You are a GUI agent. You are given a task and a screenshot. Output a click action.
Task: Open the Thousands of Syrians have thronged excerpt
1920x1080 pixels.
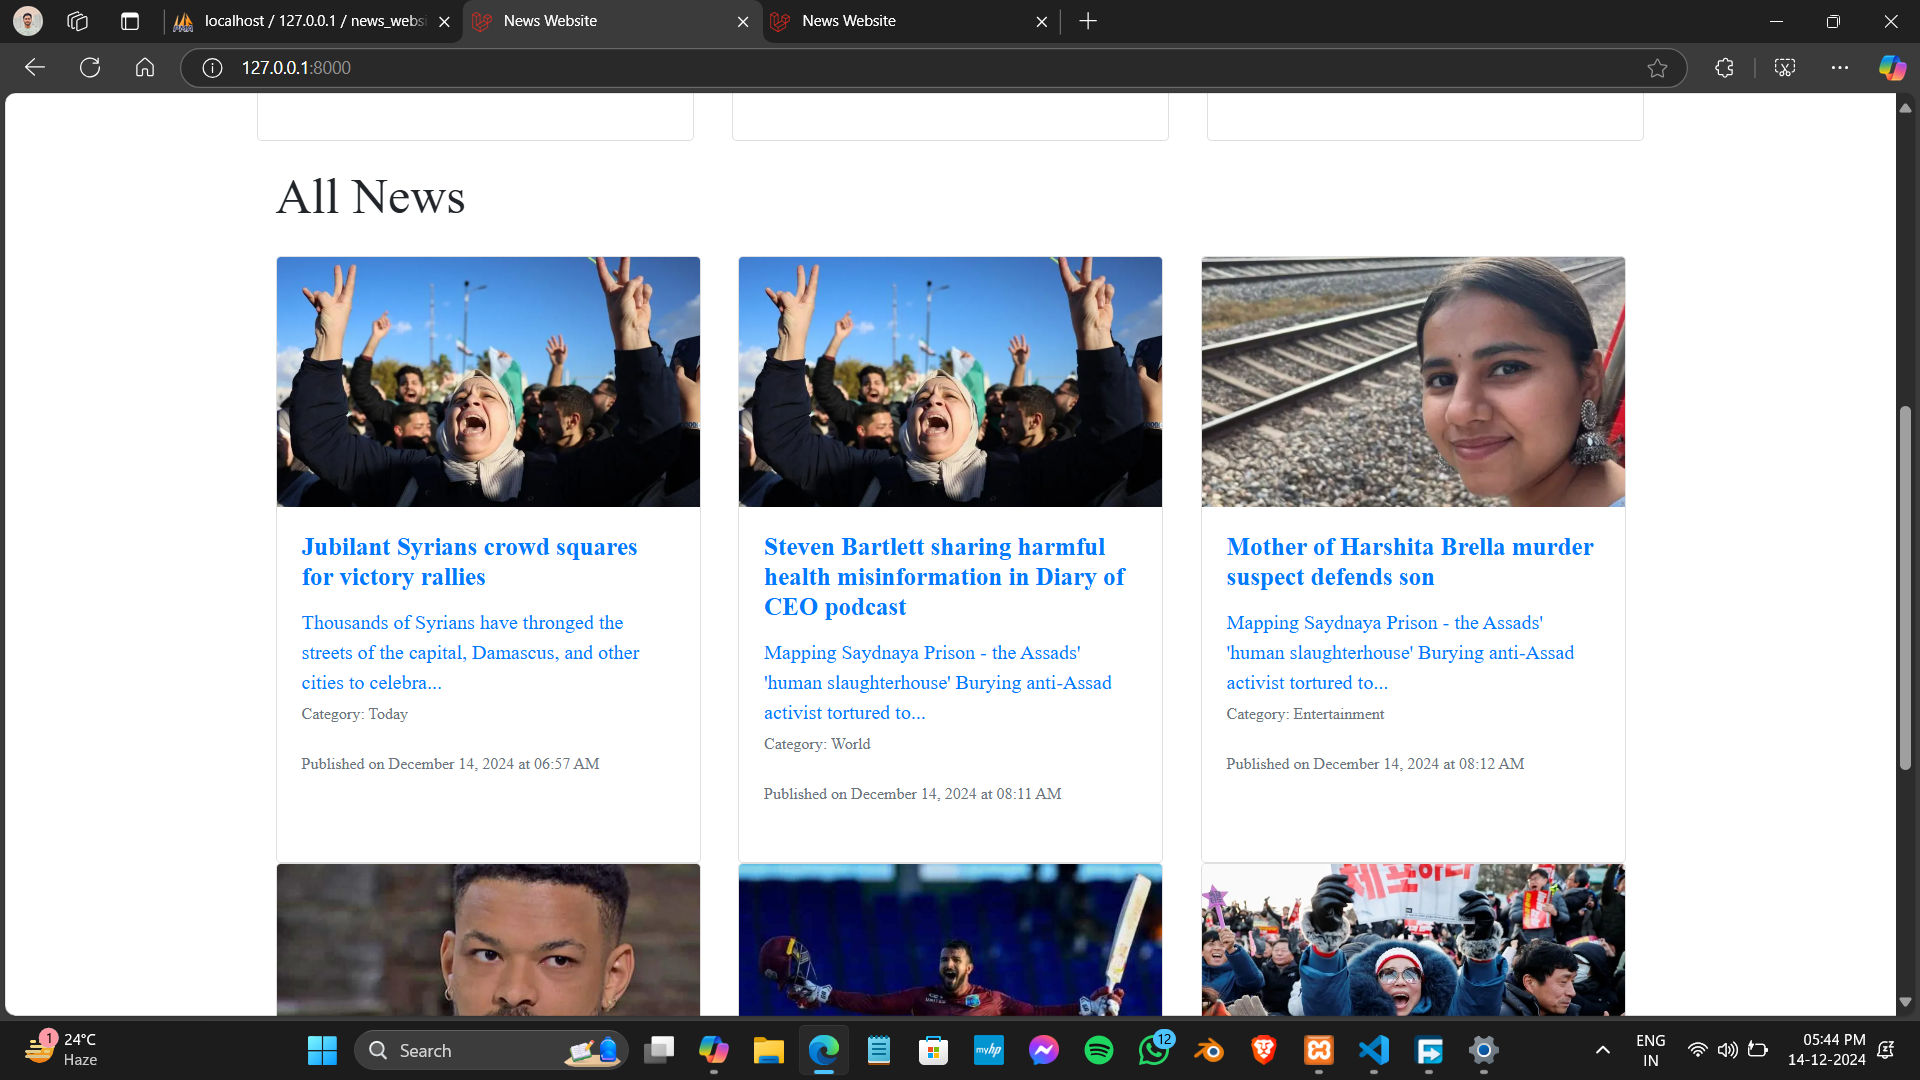470,652
